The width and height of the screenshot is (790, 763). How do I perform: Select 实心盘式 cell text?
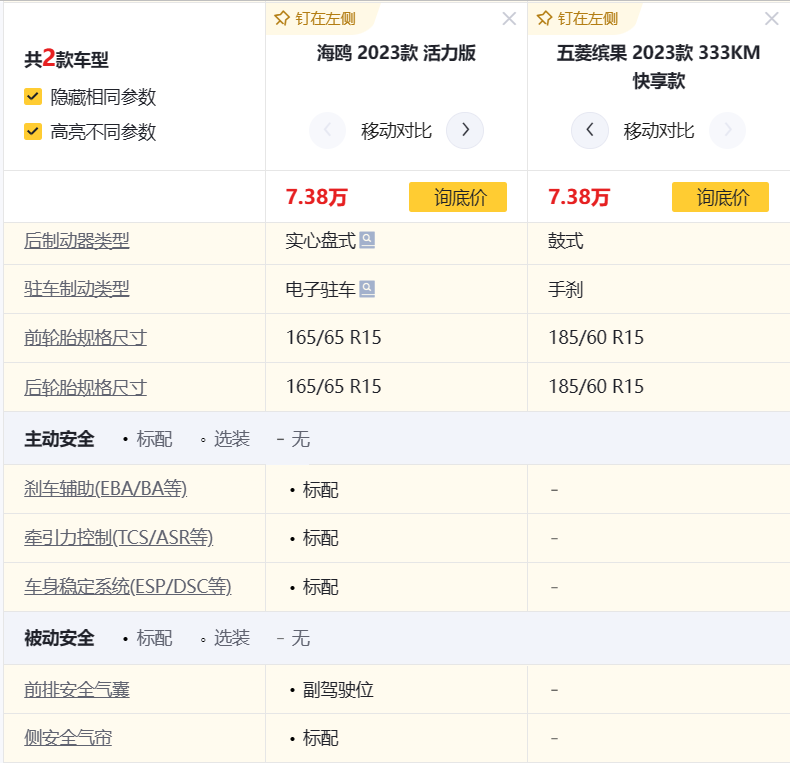320,240
